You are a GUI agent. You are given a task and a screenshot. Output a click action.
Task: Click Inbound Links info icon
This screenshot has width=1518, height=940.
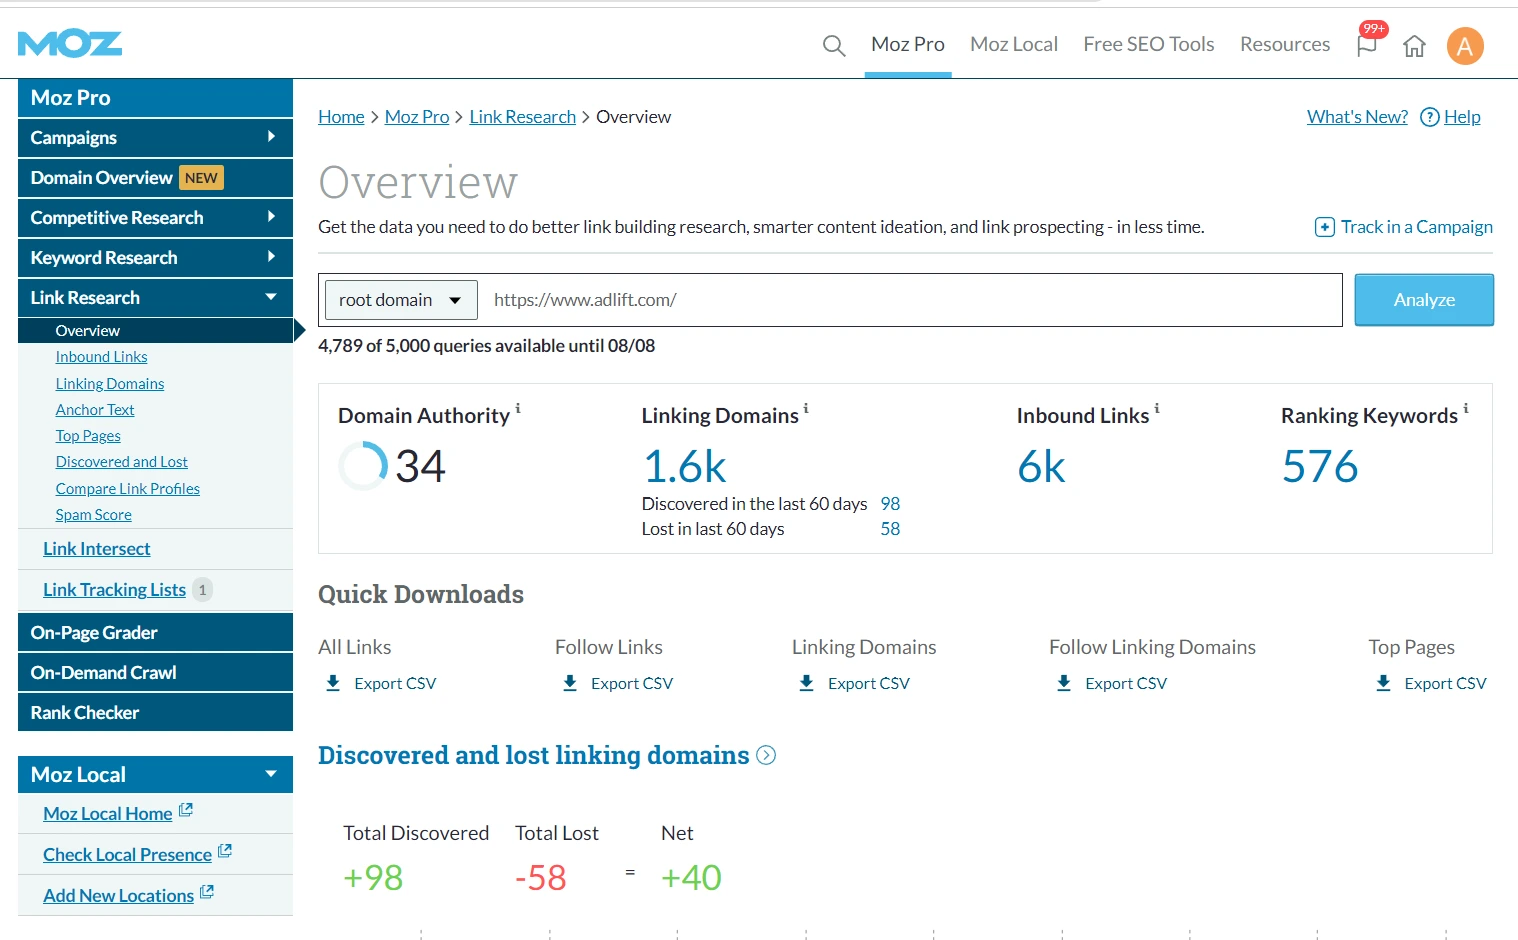point(1157,408)
